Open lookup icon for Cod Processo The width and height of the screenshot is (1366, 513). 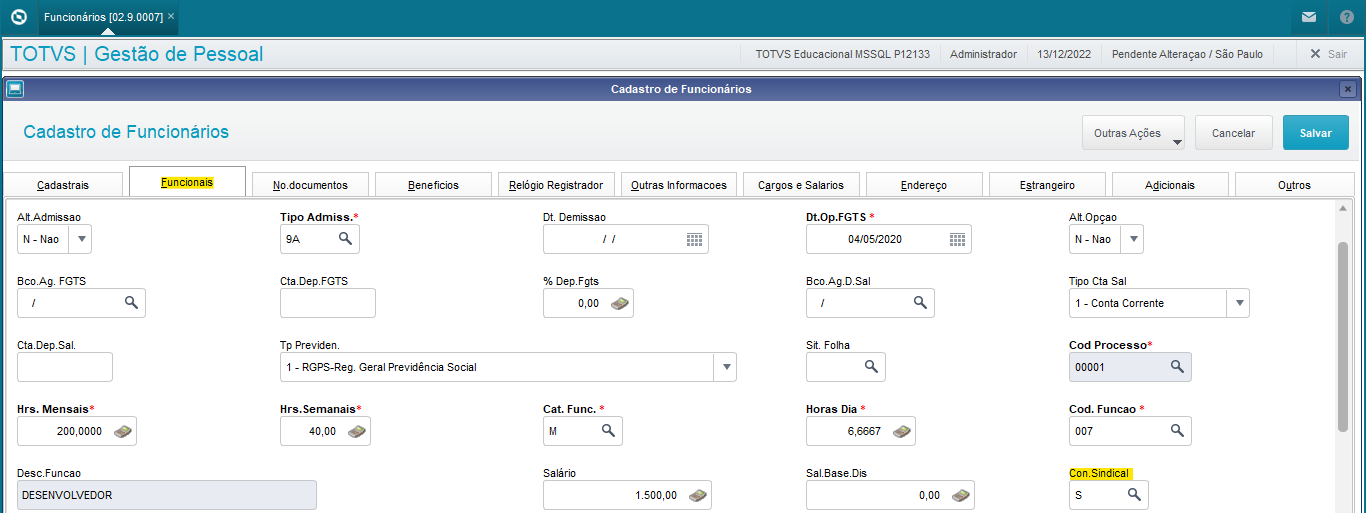point(1177,367)
